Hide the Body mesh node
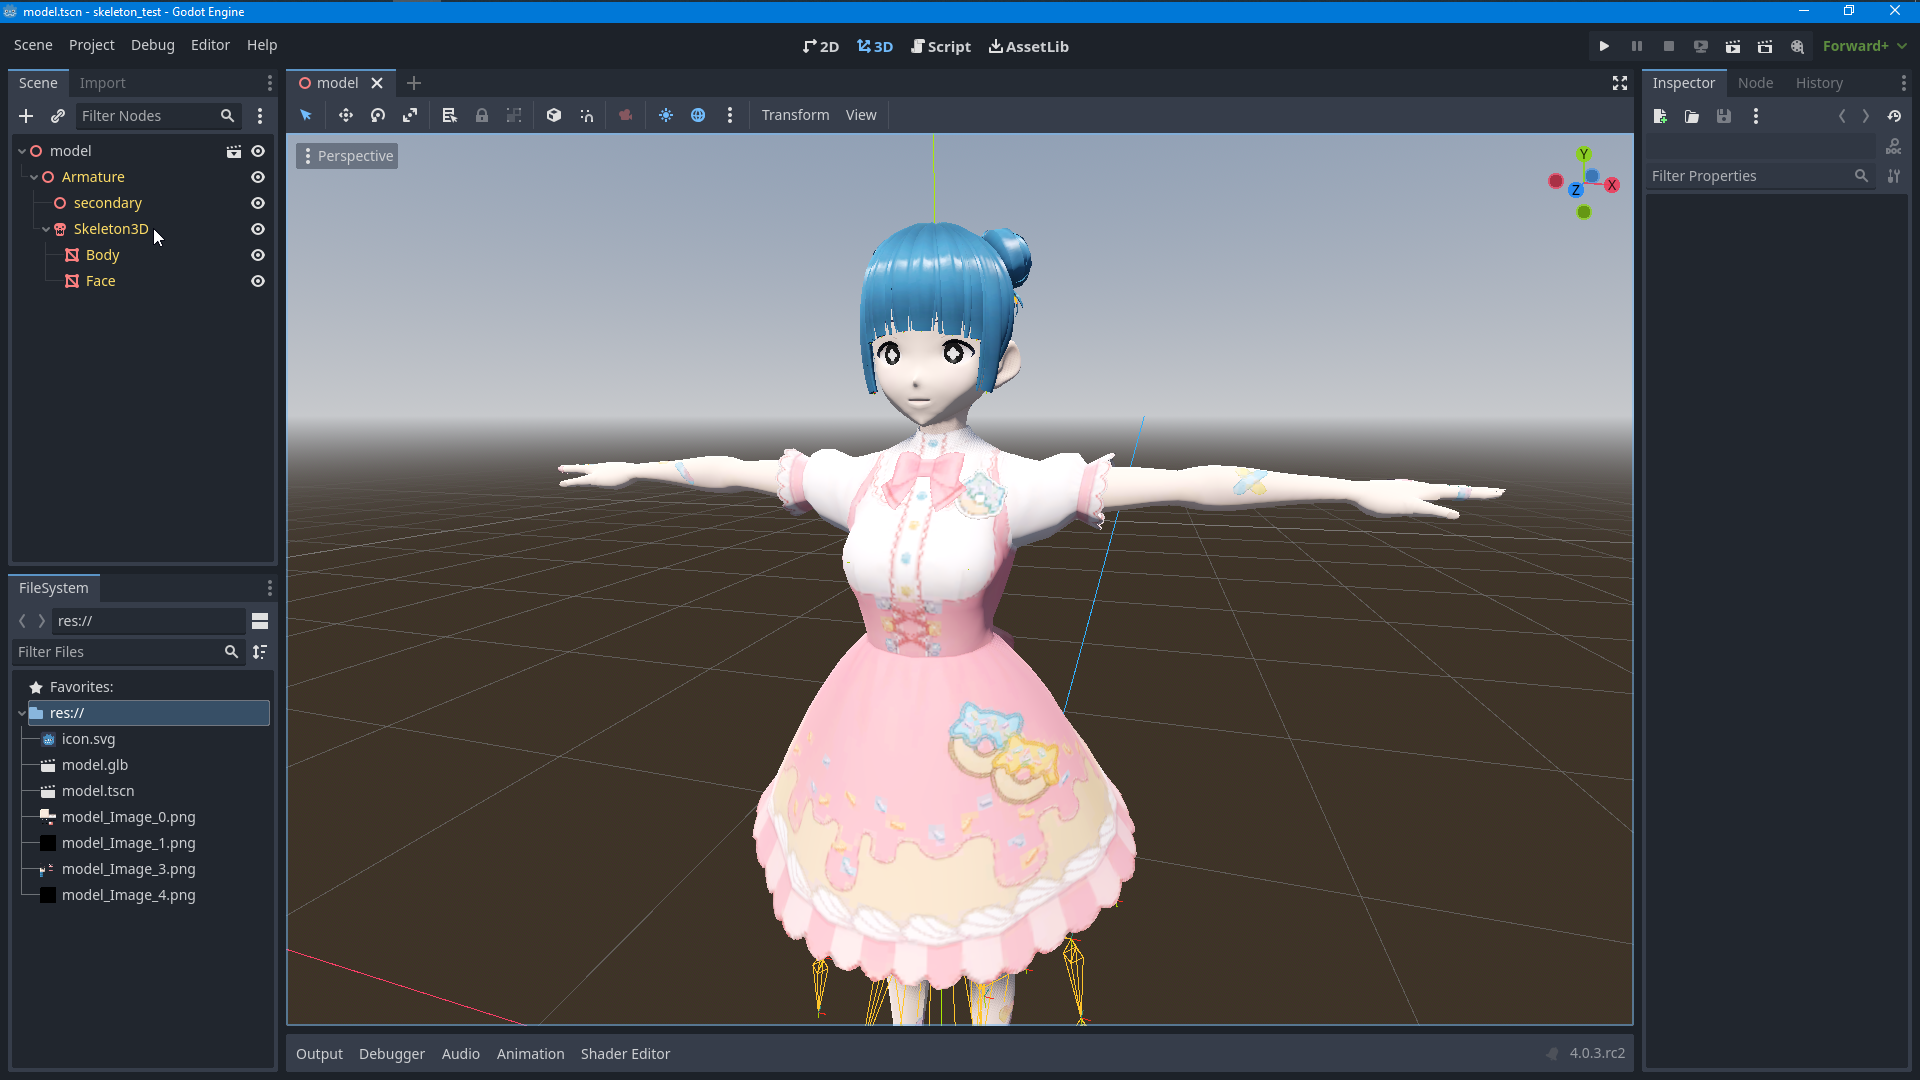Screen dimensions: 1920x1080 (x=257, y=255)
